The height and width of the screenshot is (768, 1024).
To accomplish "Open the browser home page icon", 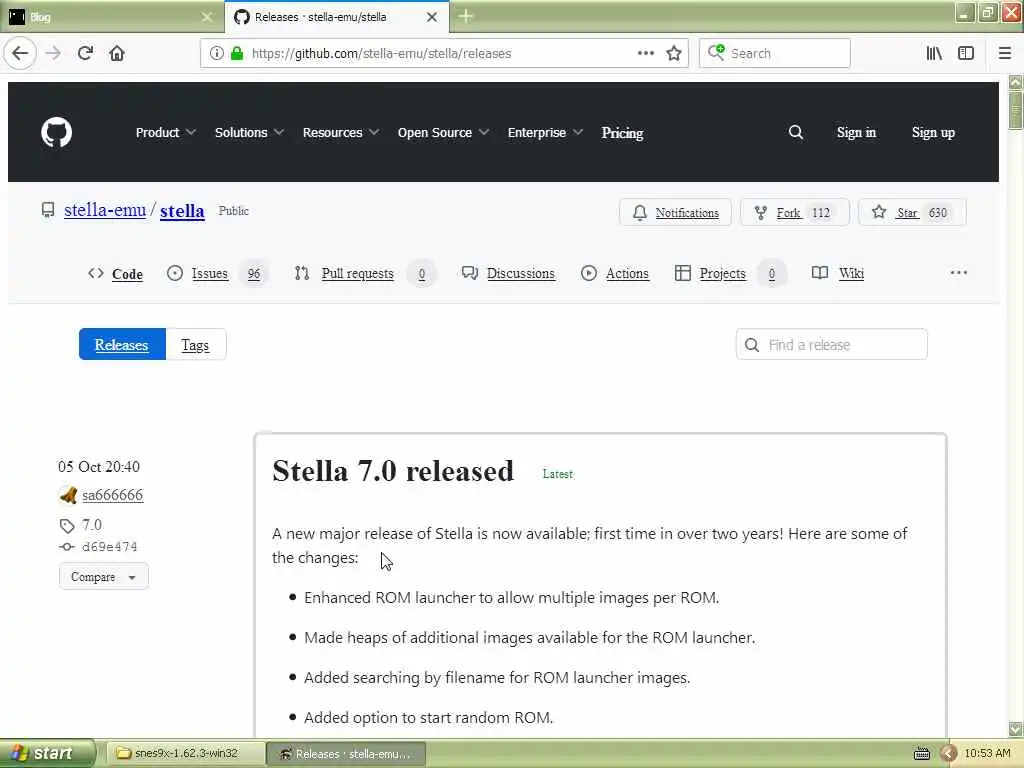I will click(117, 53).
